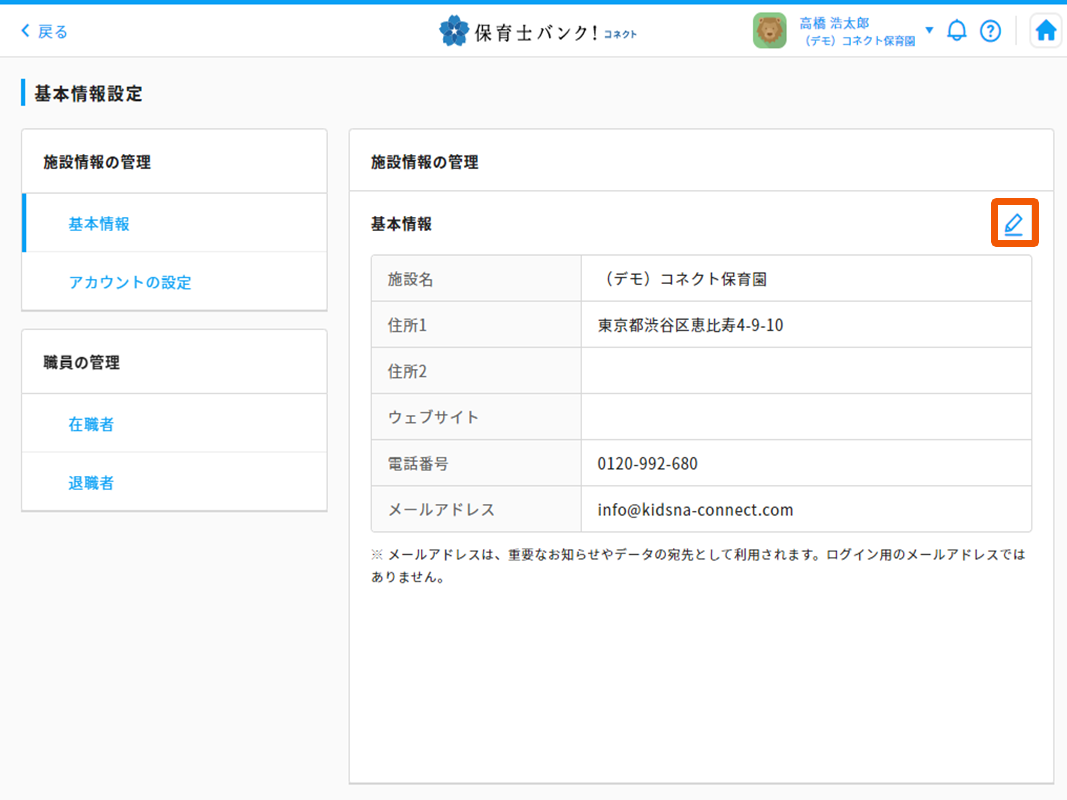Viewport: 1067px width, 800px height.
Task: Click the 保育士バンク! コネクト flower logo
Action: 454,31
